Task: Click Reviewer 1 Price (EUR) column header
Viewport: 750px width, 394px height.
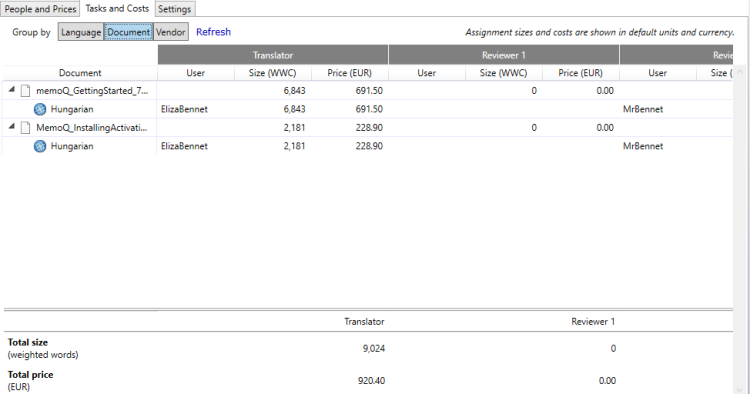Action: [x=581, y=73]
